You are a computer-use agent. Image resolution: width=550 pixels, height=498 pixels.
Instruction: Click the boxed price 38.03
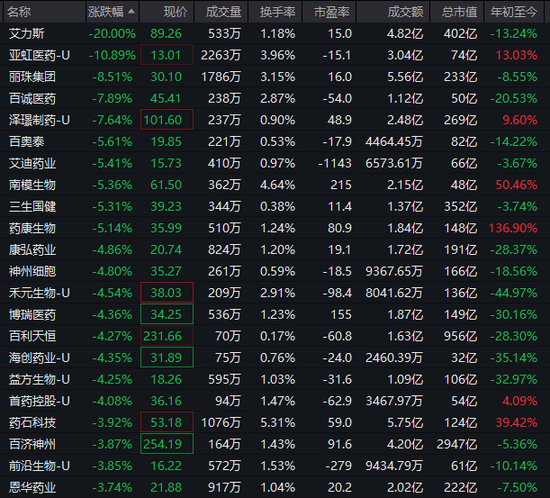[167, 293]
